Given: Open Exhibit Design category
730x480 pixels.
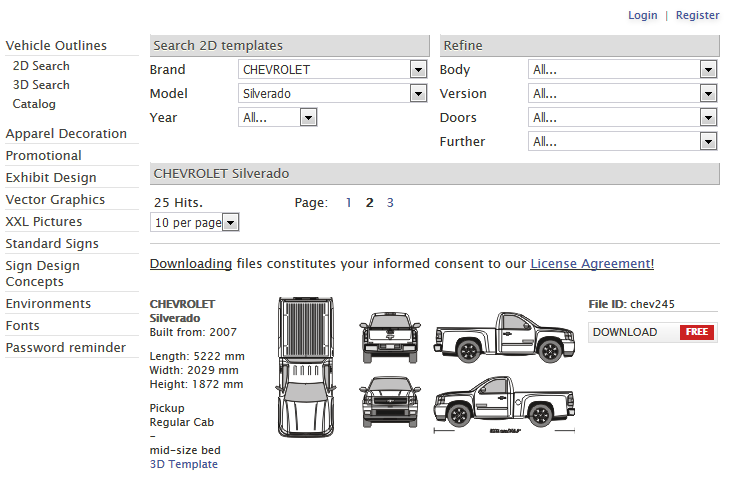Looking at the screenshot, I should click(x=51, y=177).
